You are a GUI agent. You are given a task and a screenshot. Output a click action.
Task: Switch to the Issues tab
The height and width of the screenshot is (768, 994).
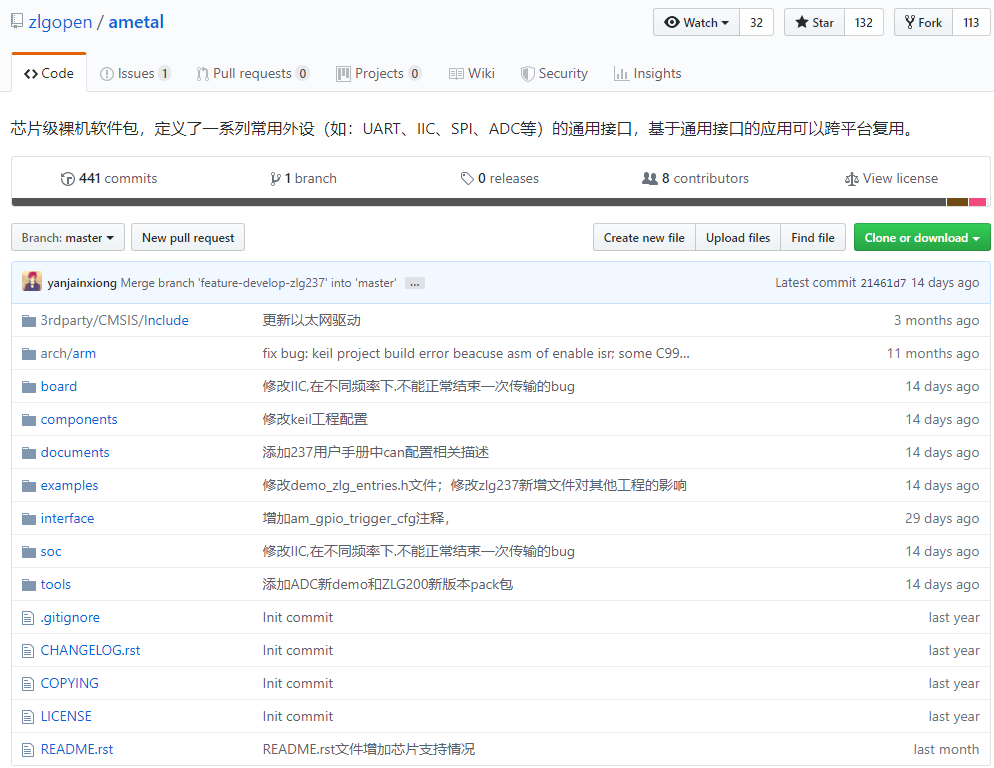(135, 74)
